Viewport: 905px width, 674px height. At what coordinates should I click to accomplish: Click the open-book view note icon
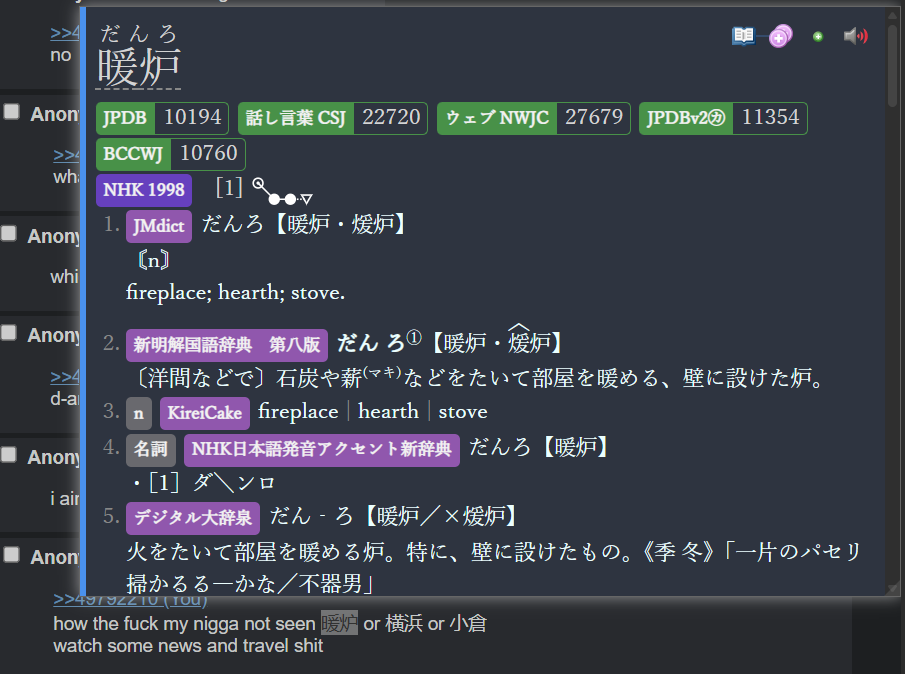tap(743, 36)
